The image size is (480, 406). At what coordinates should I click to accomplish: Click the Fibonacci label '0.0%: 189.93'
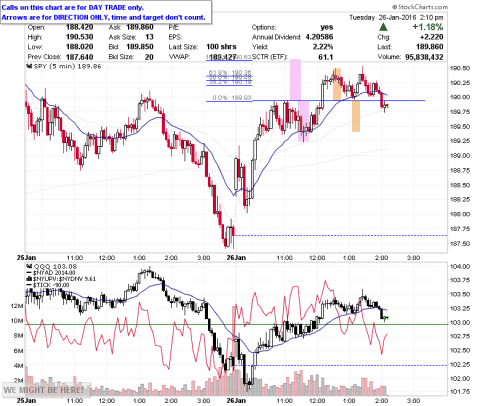tap(232, 98)
